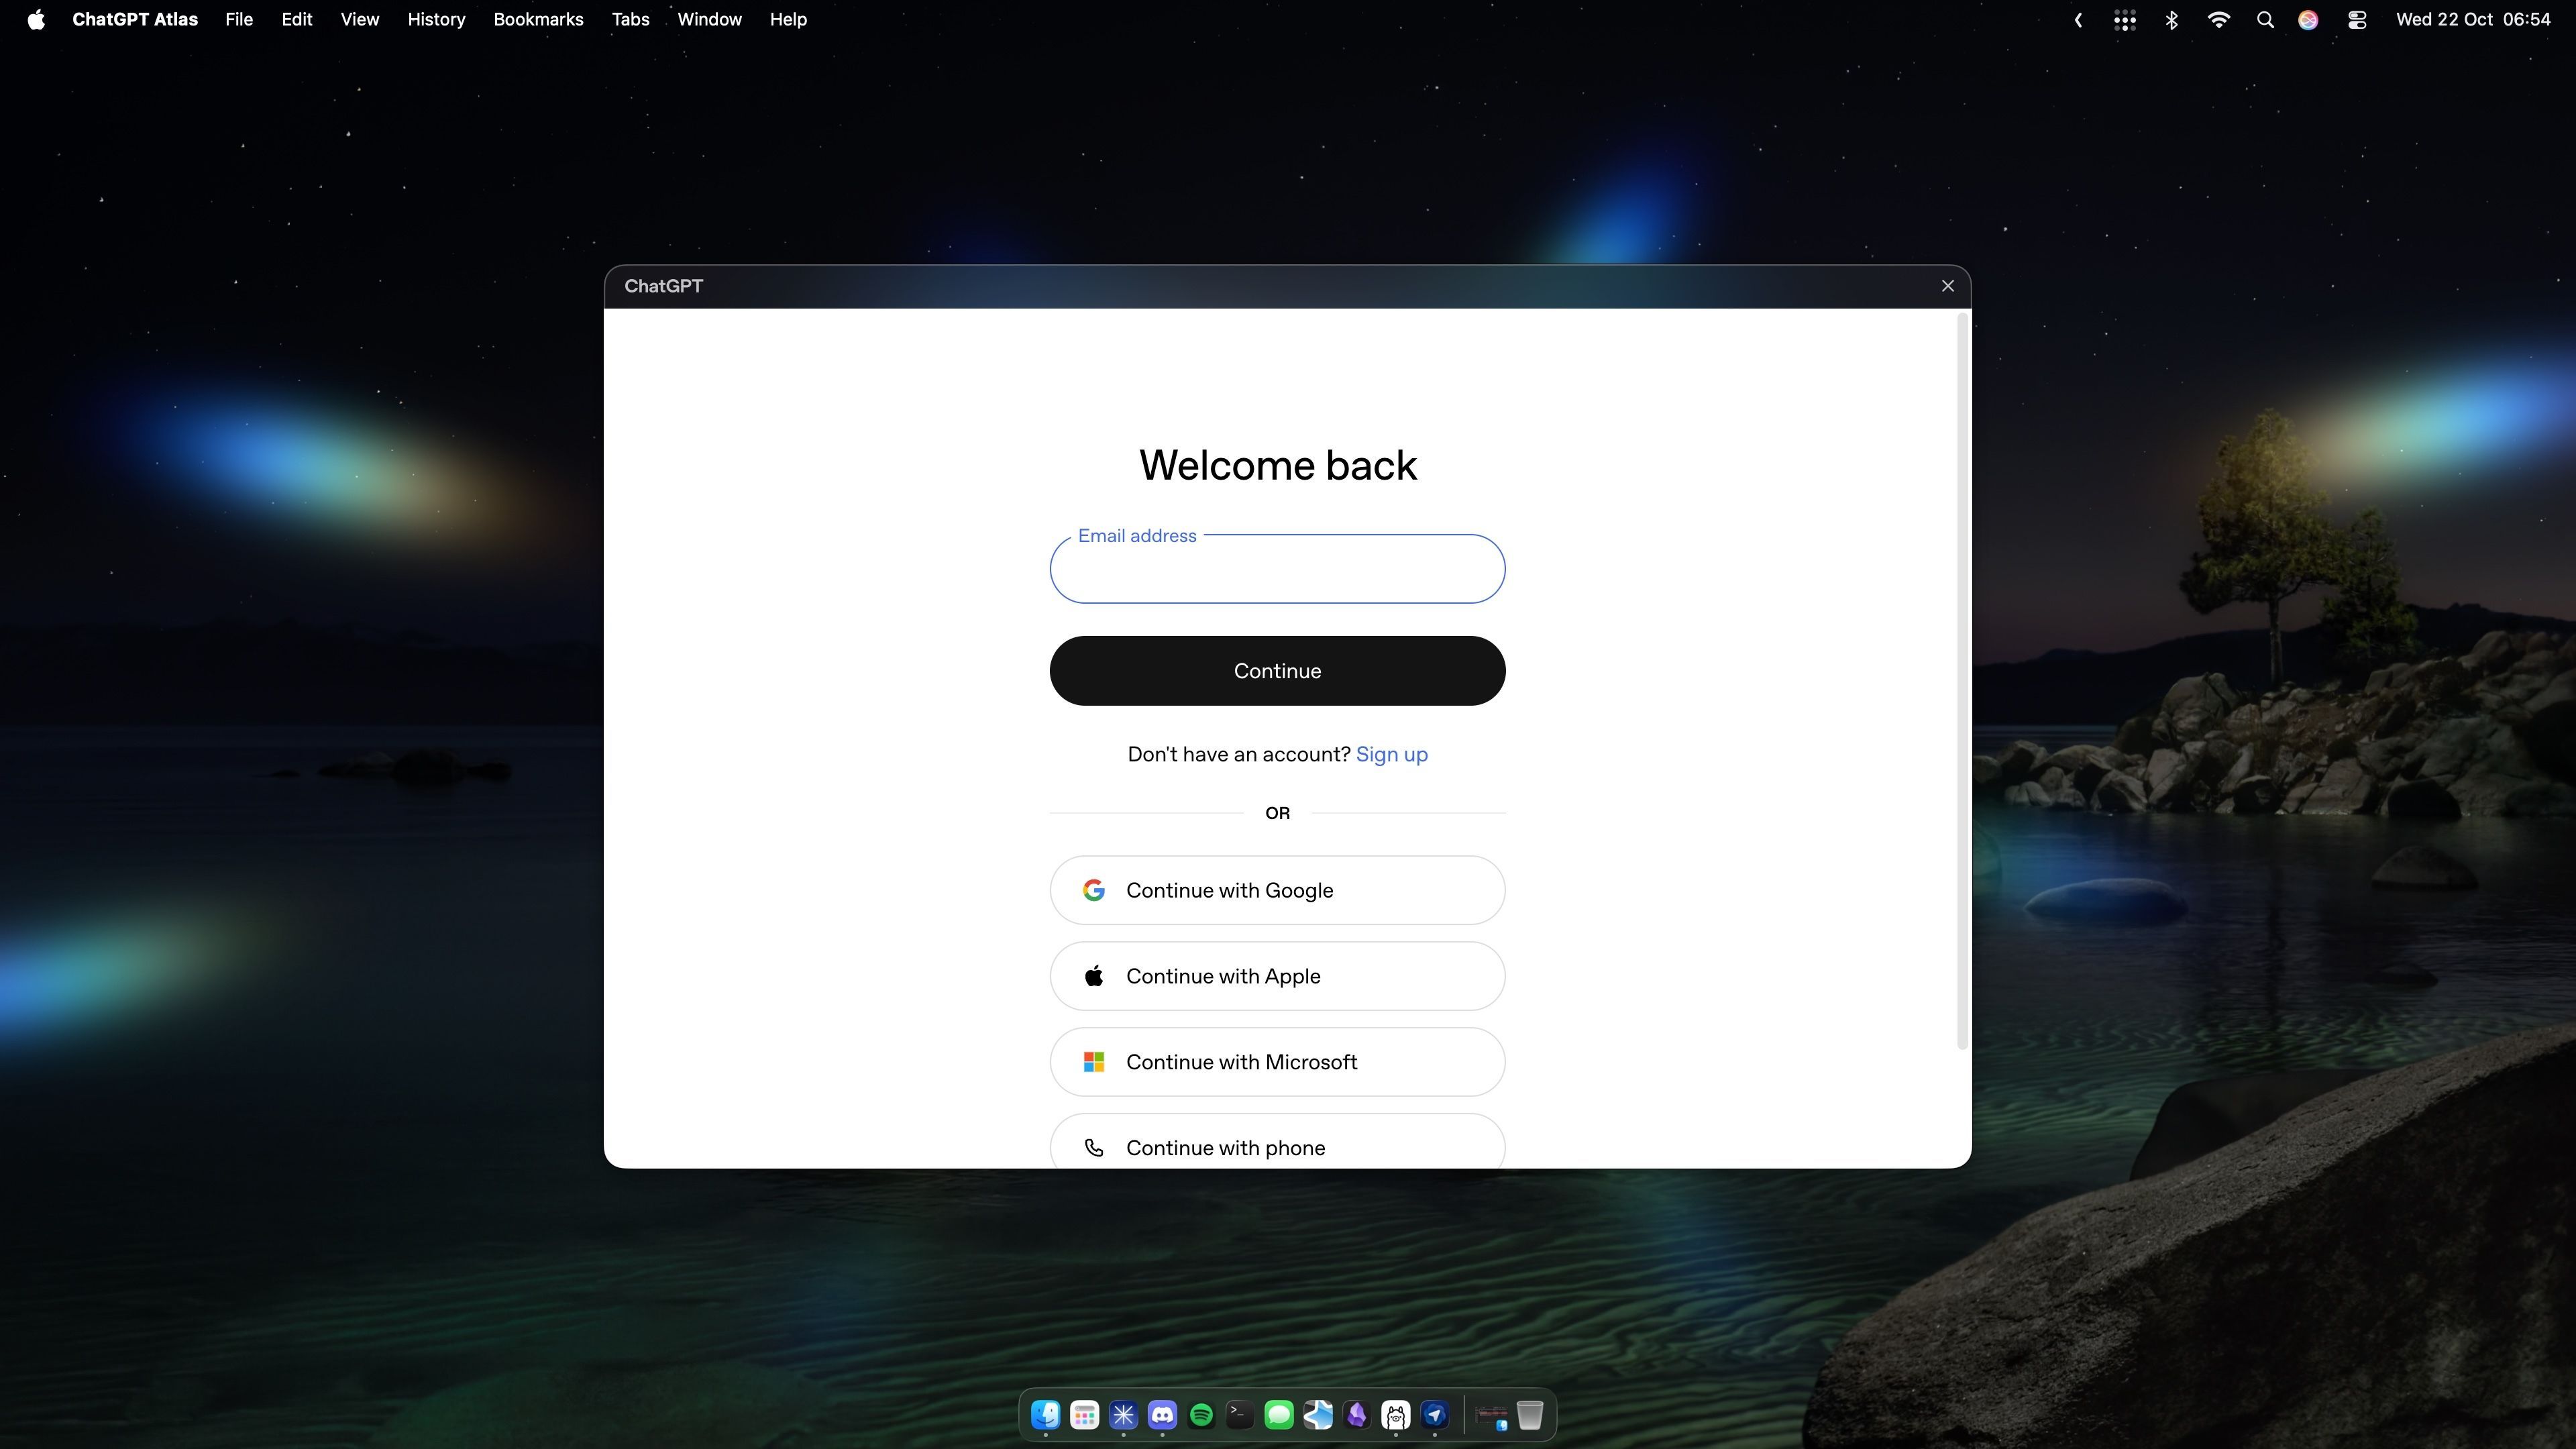Click the login dialog scrollbar
This screenshot has height=1449, width=2576.
click(x=1961, y=680)
